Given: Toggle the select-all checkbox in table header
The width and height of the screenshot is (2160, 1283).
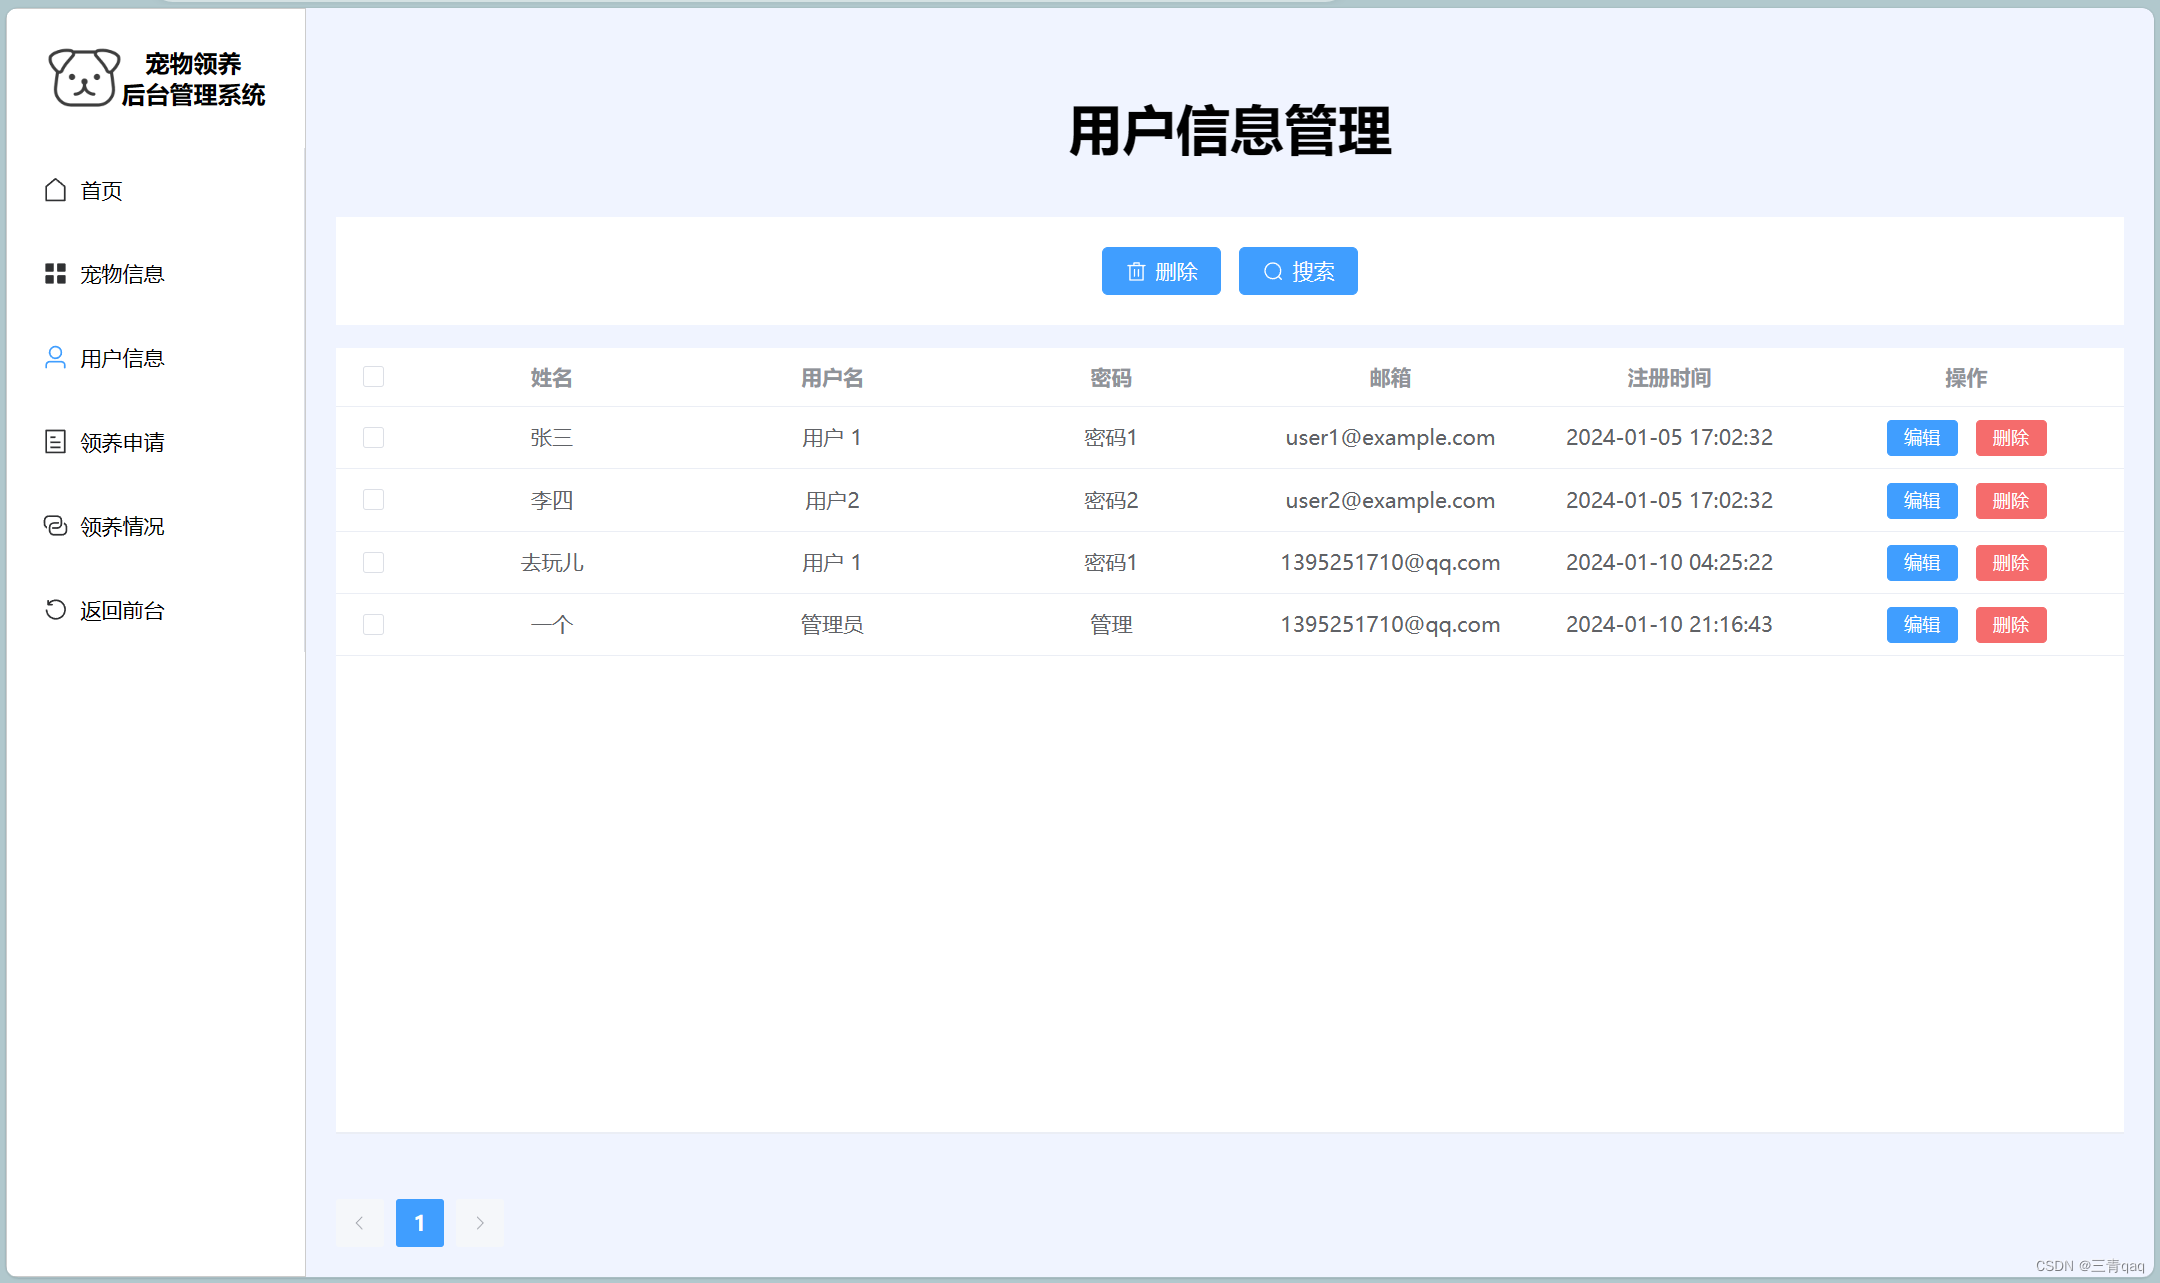Looking at the screenshot, I should [x=373, y=377].
